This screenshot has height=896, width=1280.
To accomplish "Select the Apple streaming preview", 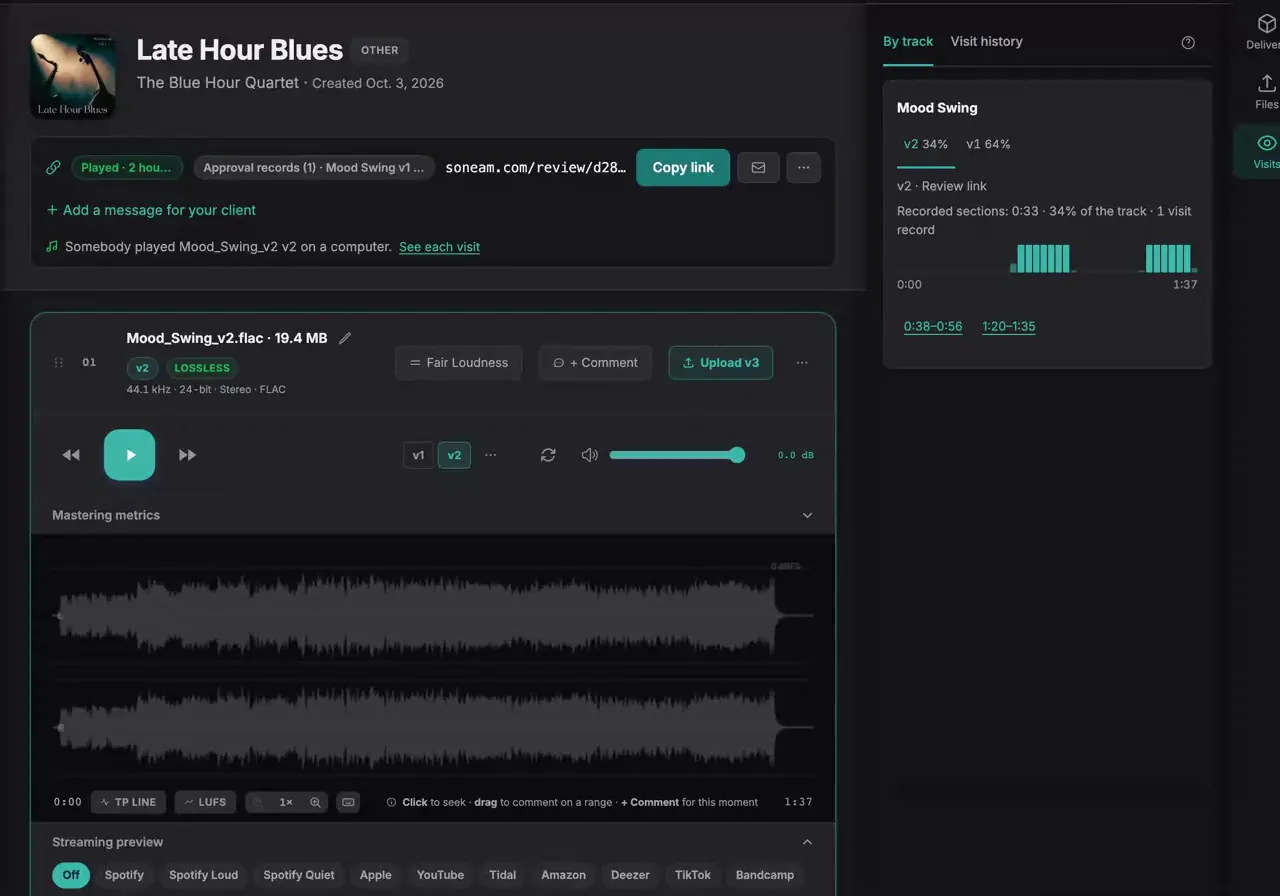I will click(x=376, y=875).
